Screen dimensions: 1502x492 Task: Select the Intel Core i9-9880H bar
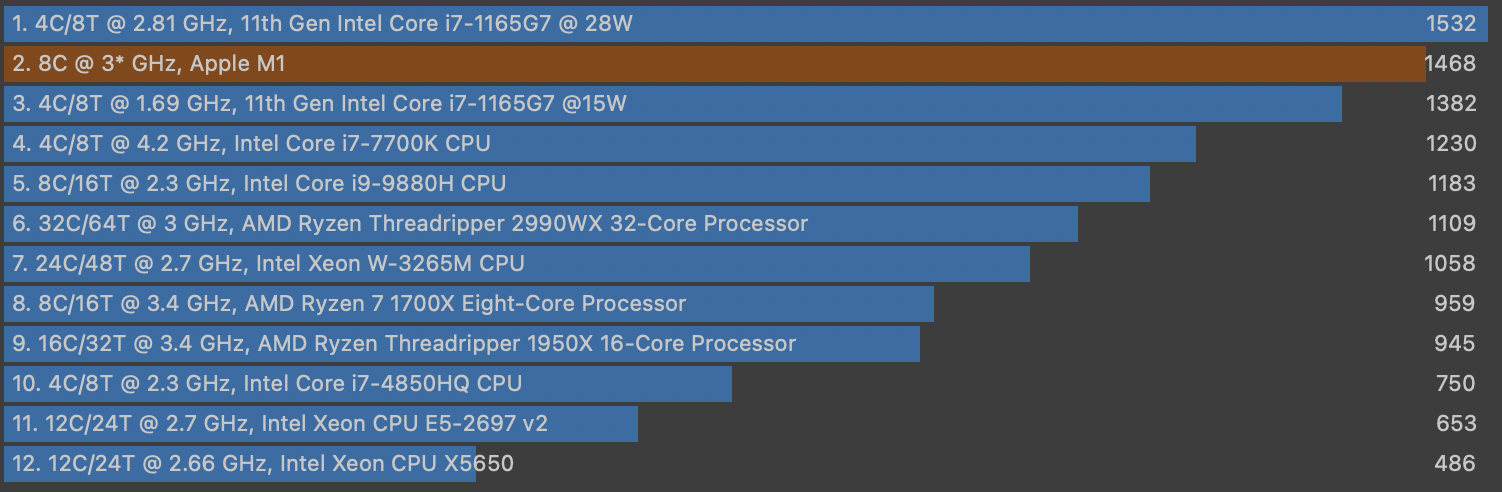point(259,183)
